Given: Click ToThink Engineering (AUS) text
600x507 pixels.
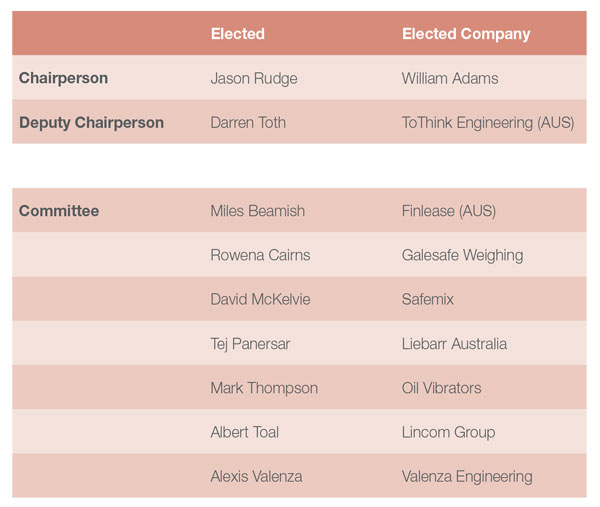Looking at the screenshot, I should [488, 123].
